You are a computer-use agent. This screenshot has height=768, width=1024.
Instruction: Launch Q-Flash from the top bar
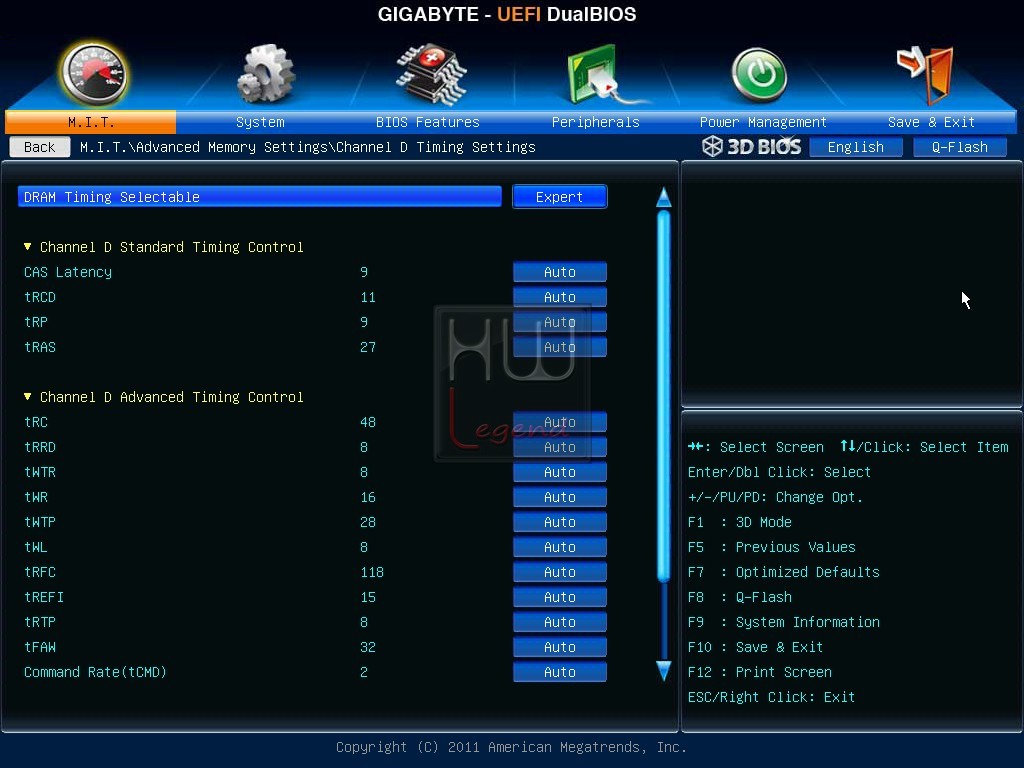pyautogui.click(x=959, y=147)
